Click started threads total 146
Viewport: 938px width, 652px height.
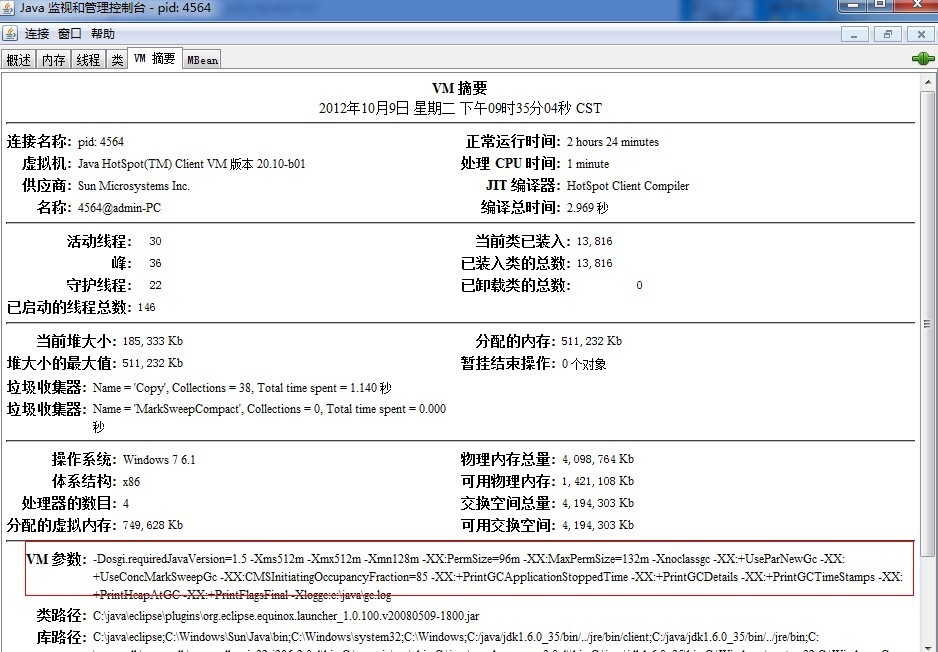[146, 307]
